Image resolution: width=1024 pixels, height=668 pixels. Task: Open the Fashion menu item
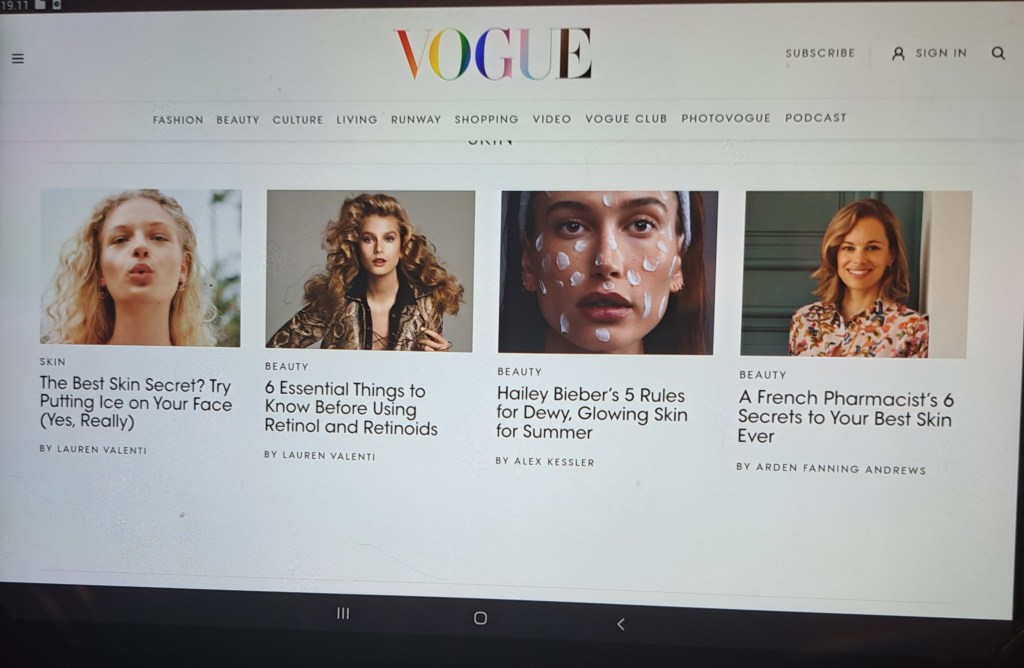pos(178,120)
